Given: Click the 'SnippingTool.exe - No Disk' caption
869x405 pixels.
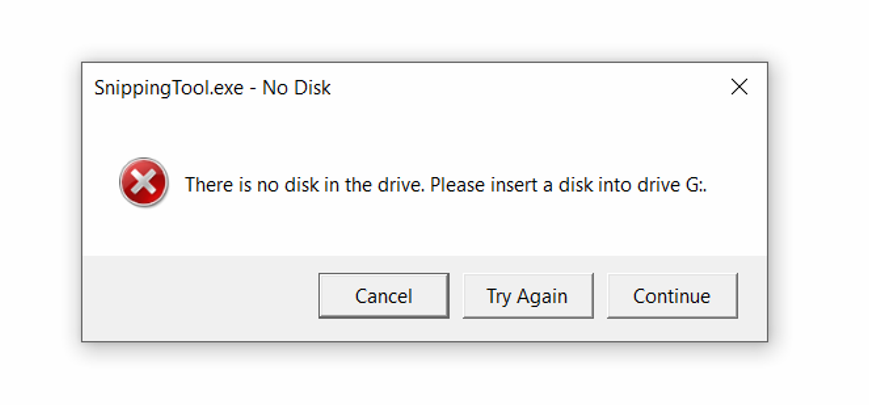Looking at the screenshot, I should [212, 88].
